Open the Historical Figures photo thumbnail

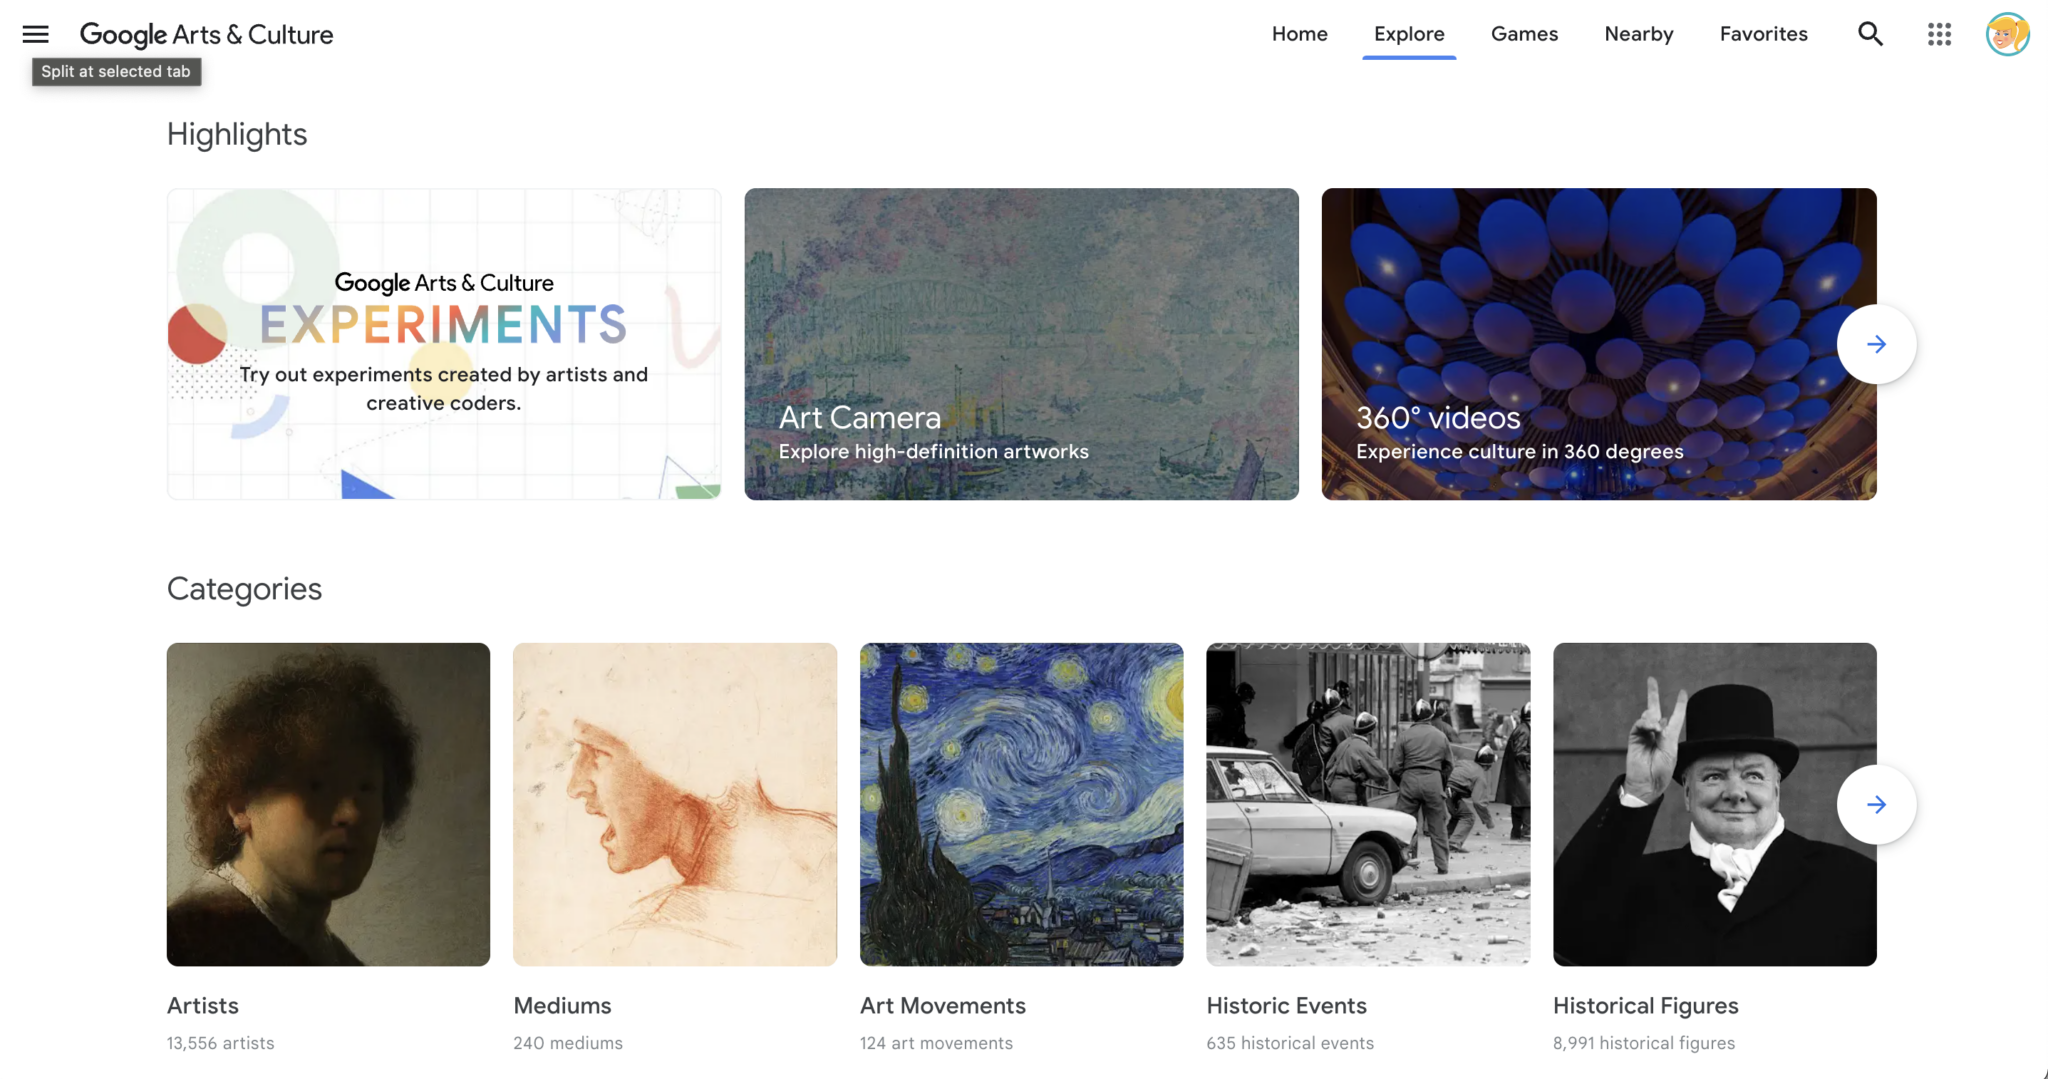pos(1714,804)
